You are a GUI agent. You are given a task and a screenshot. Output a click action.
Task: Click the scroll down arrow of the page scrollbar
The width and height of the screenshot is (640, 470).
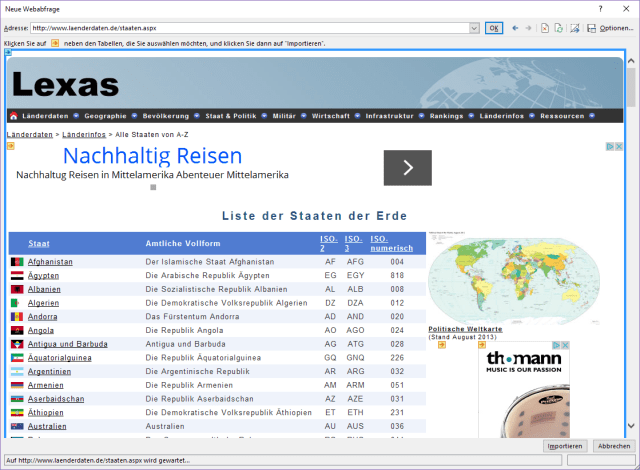tap(631, 426)
